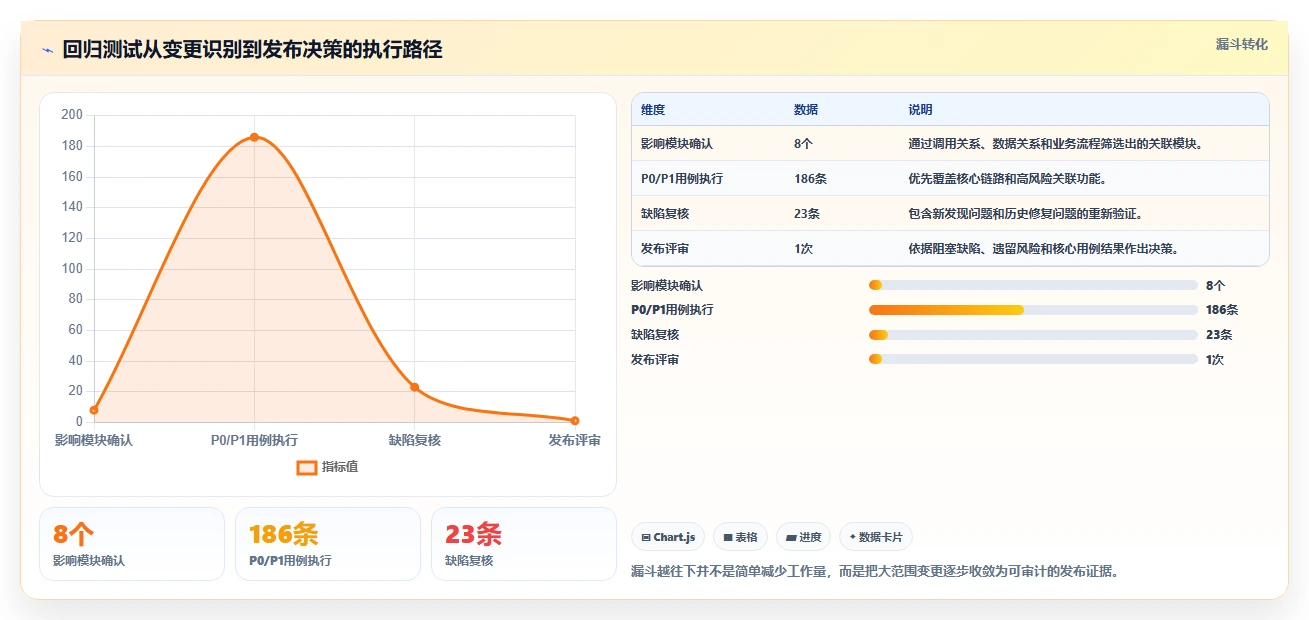
Task: Click the 186条 value beside the progress bar
Action: 1222,310
